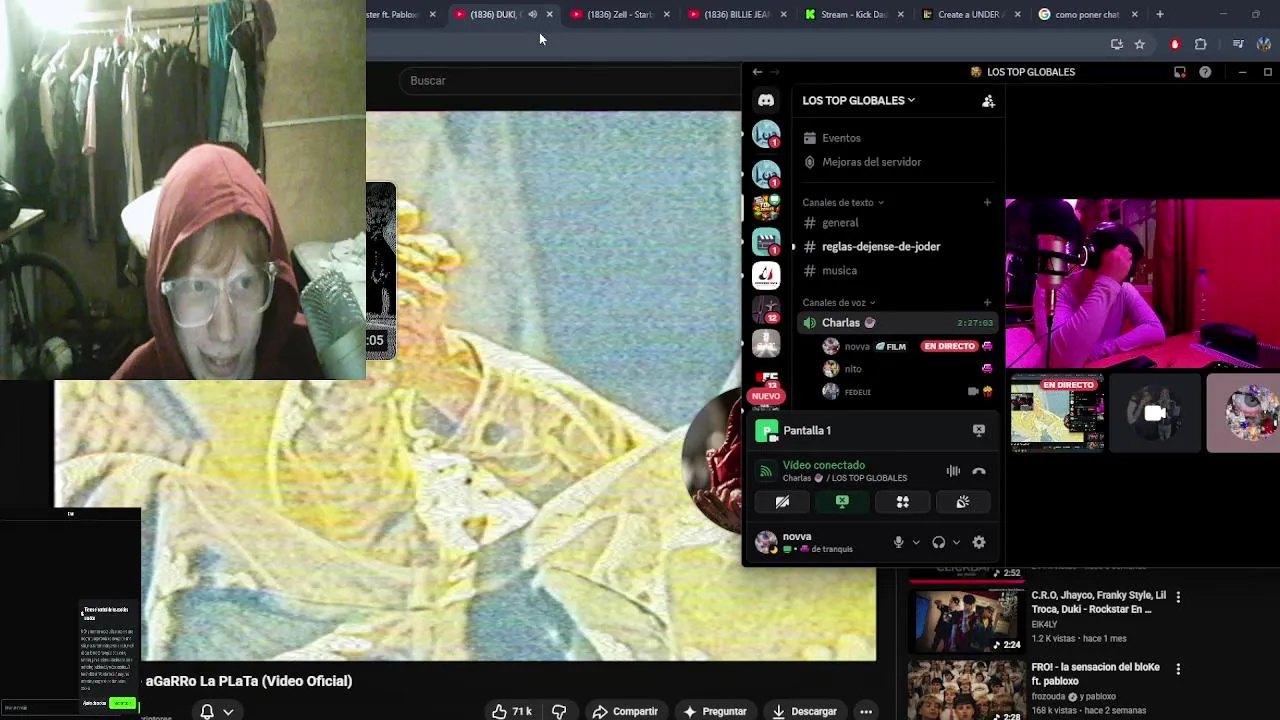Screen dimensions: 1280x720
Task: Toggle screen share in Discord voice panel
Action: point(842,502)
